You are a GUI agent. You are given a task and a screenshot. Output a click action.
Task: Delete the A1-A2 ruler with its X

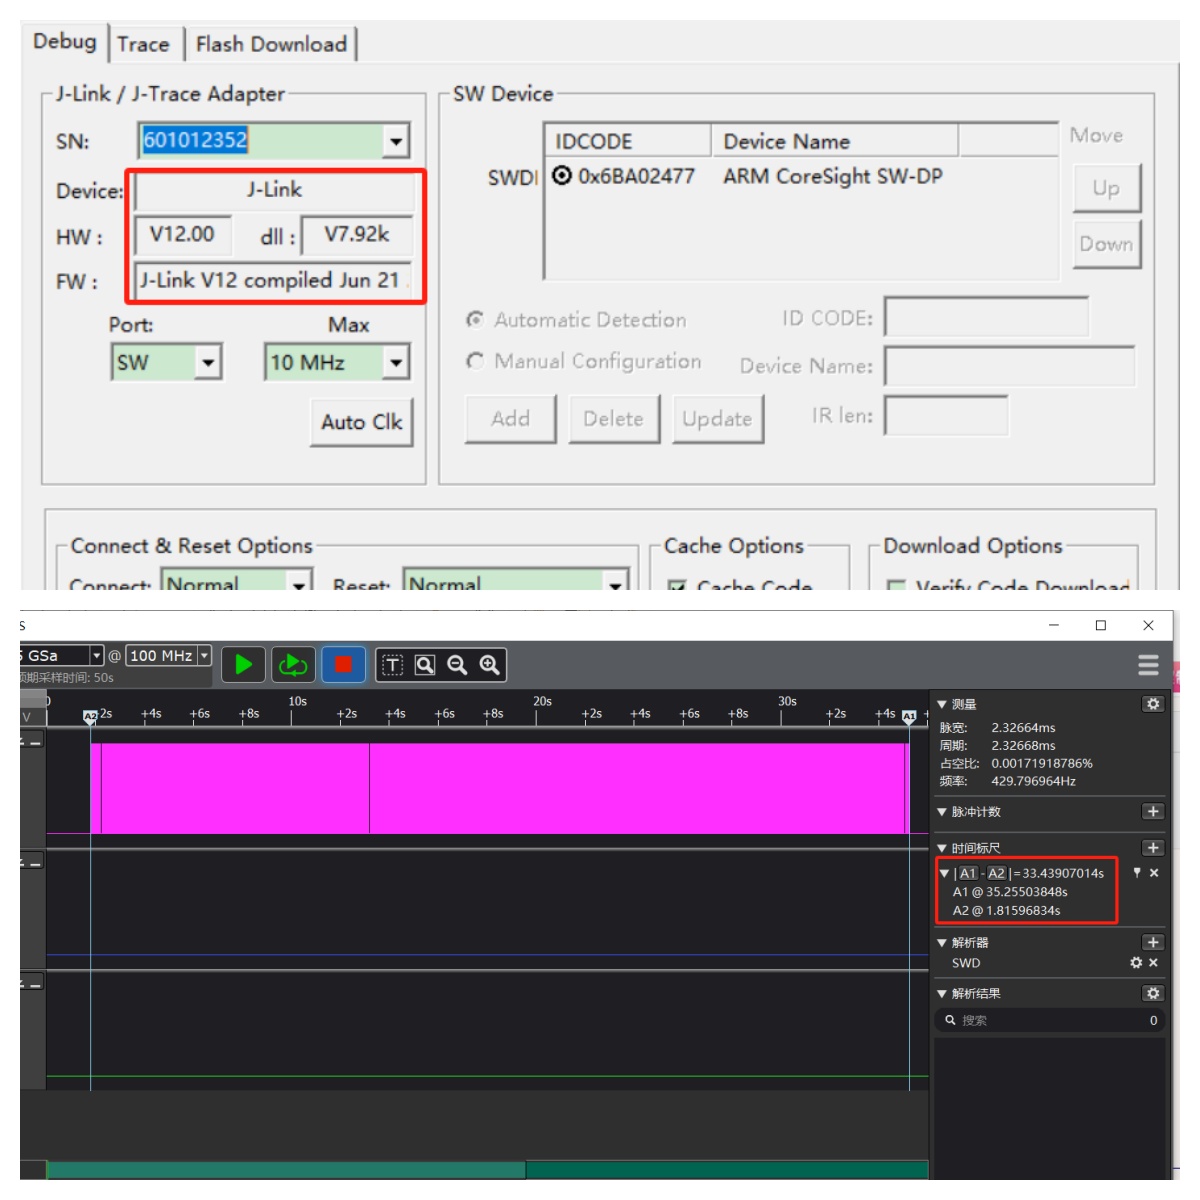click(1154, 873)
